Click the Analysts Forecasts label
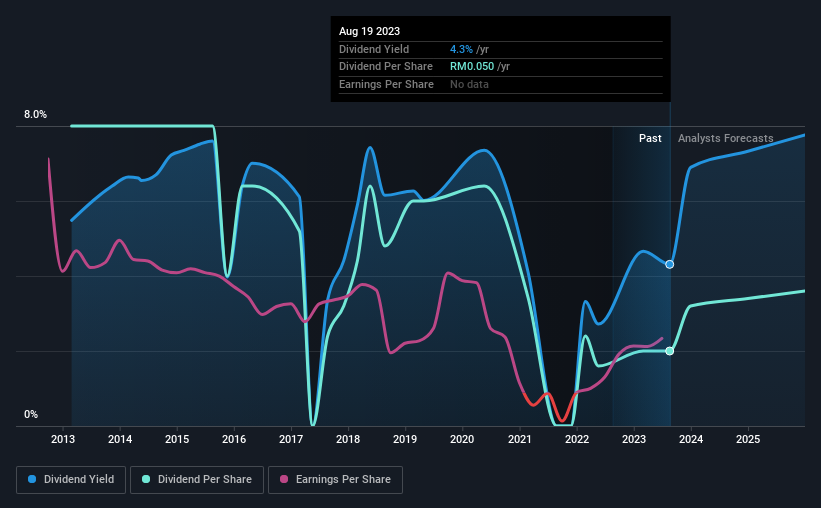This screenshot has height=508, width=821. [x=726, y=138]
